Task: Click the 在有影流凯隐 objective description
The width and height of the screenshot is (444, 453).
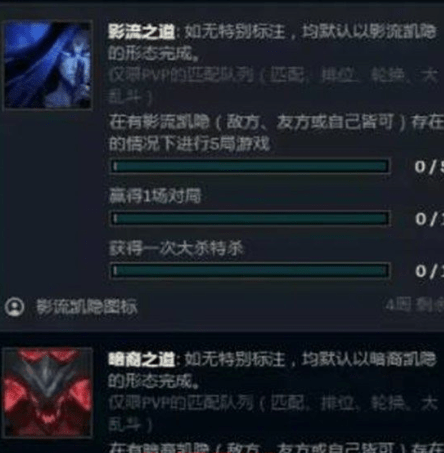Action: coord(276,133)
